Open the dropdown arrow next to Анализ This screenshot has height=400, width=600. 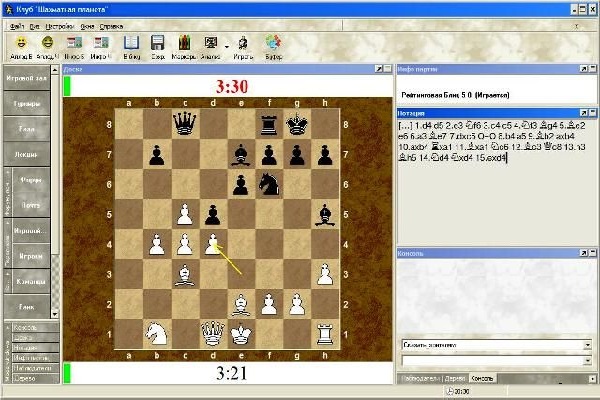point(227,47)
